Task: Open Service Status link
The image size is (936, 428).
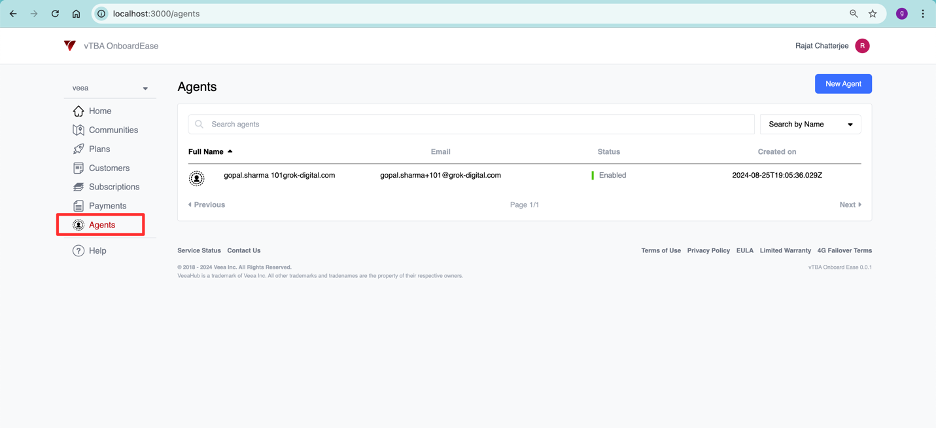Action: click(x=199, y=251)
